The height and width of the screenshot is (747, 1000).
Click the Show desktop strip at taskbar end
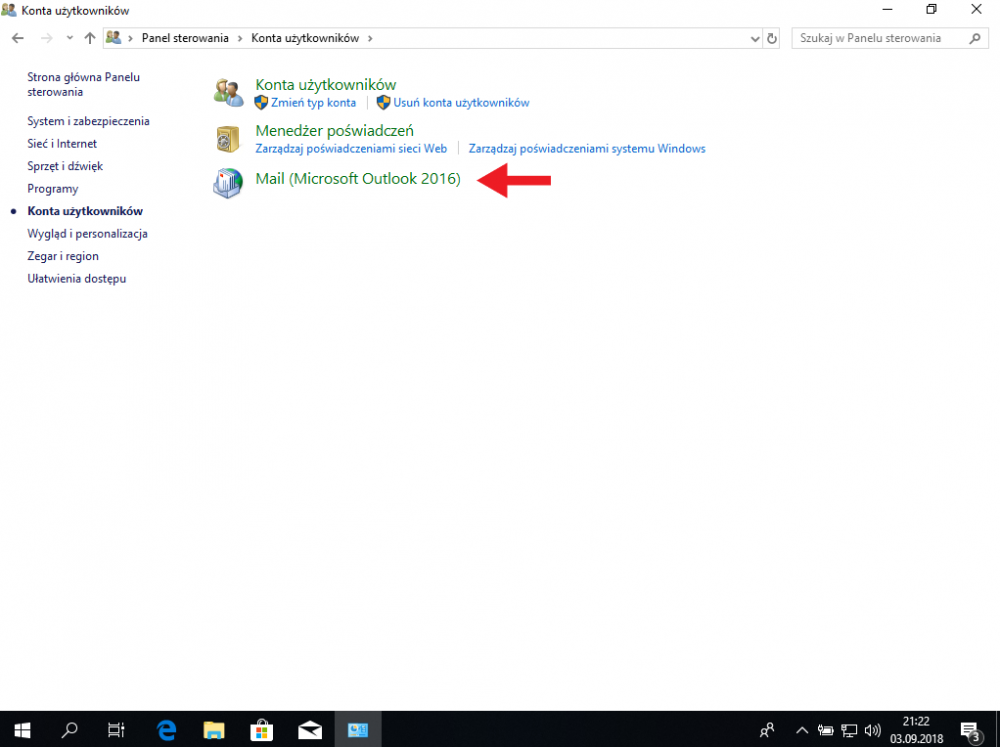coord(997,730)
